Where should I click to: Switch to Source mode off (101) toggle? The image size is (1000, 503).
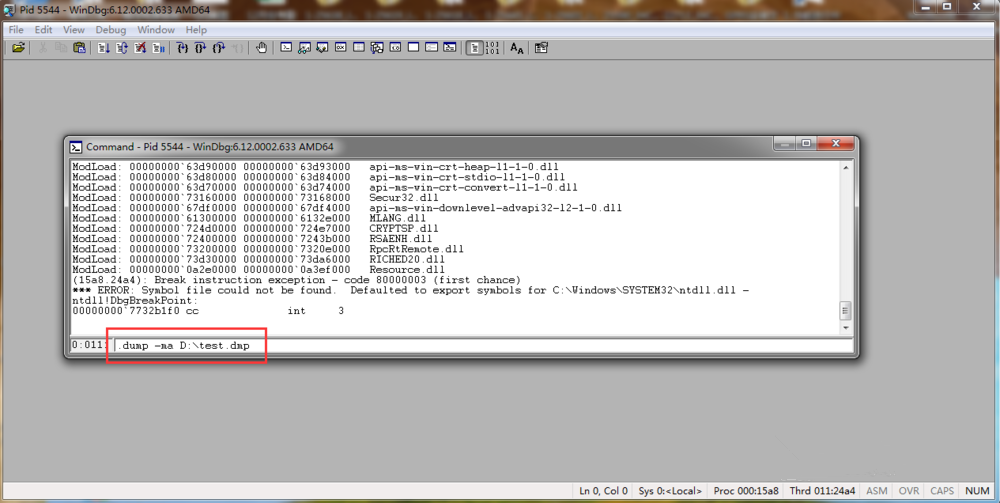coord(492,48)
